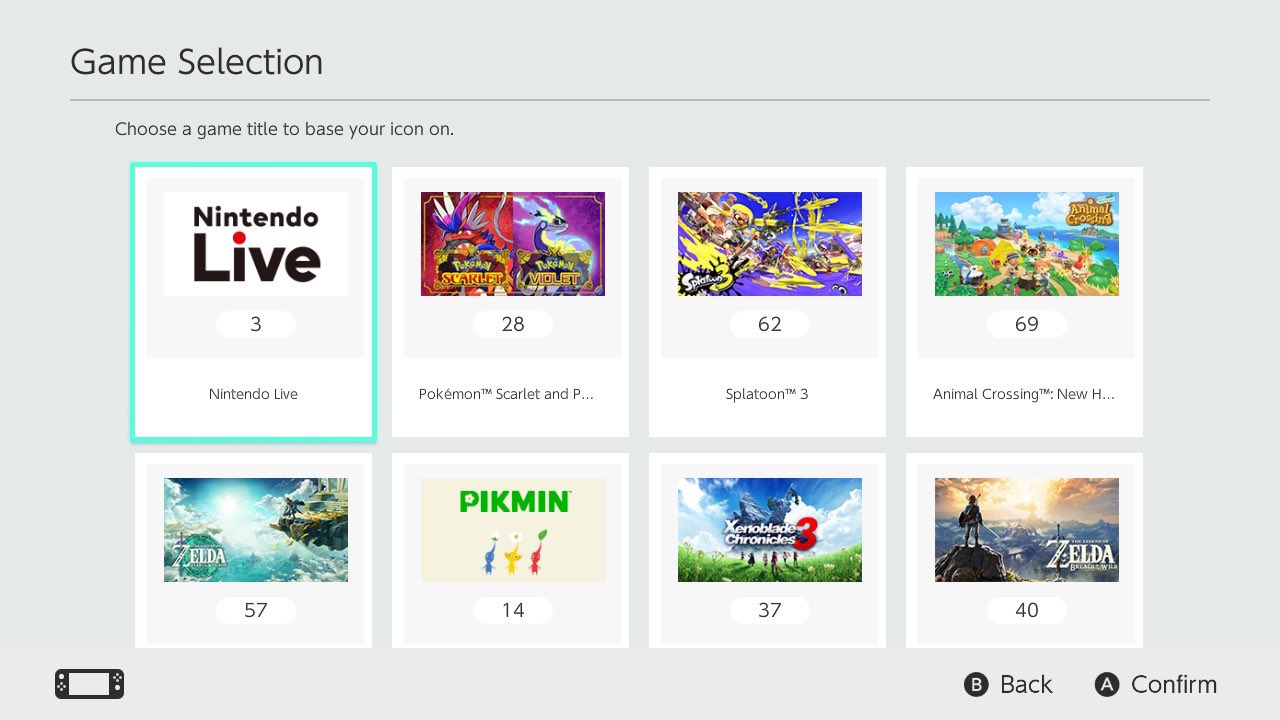The image size is (1280, 720).
Task: Select the Pikmin game artwork
Action: pos(513,530)
